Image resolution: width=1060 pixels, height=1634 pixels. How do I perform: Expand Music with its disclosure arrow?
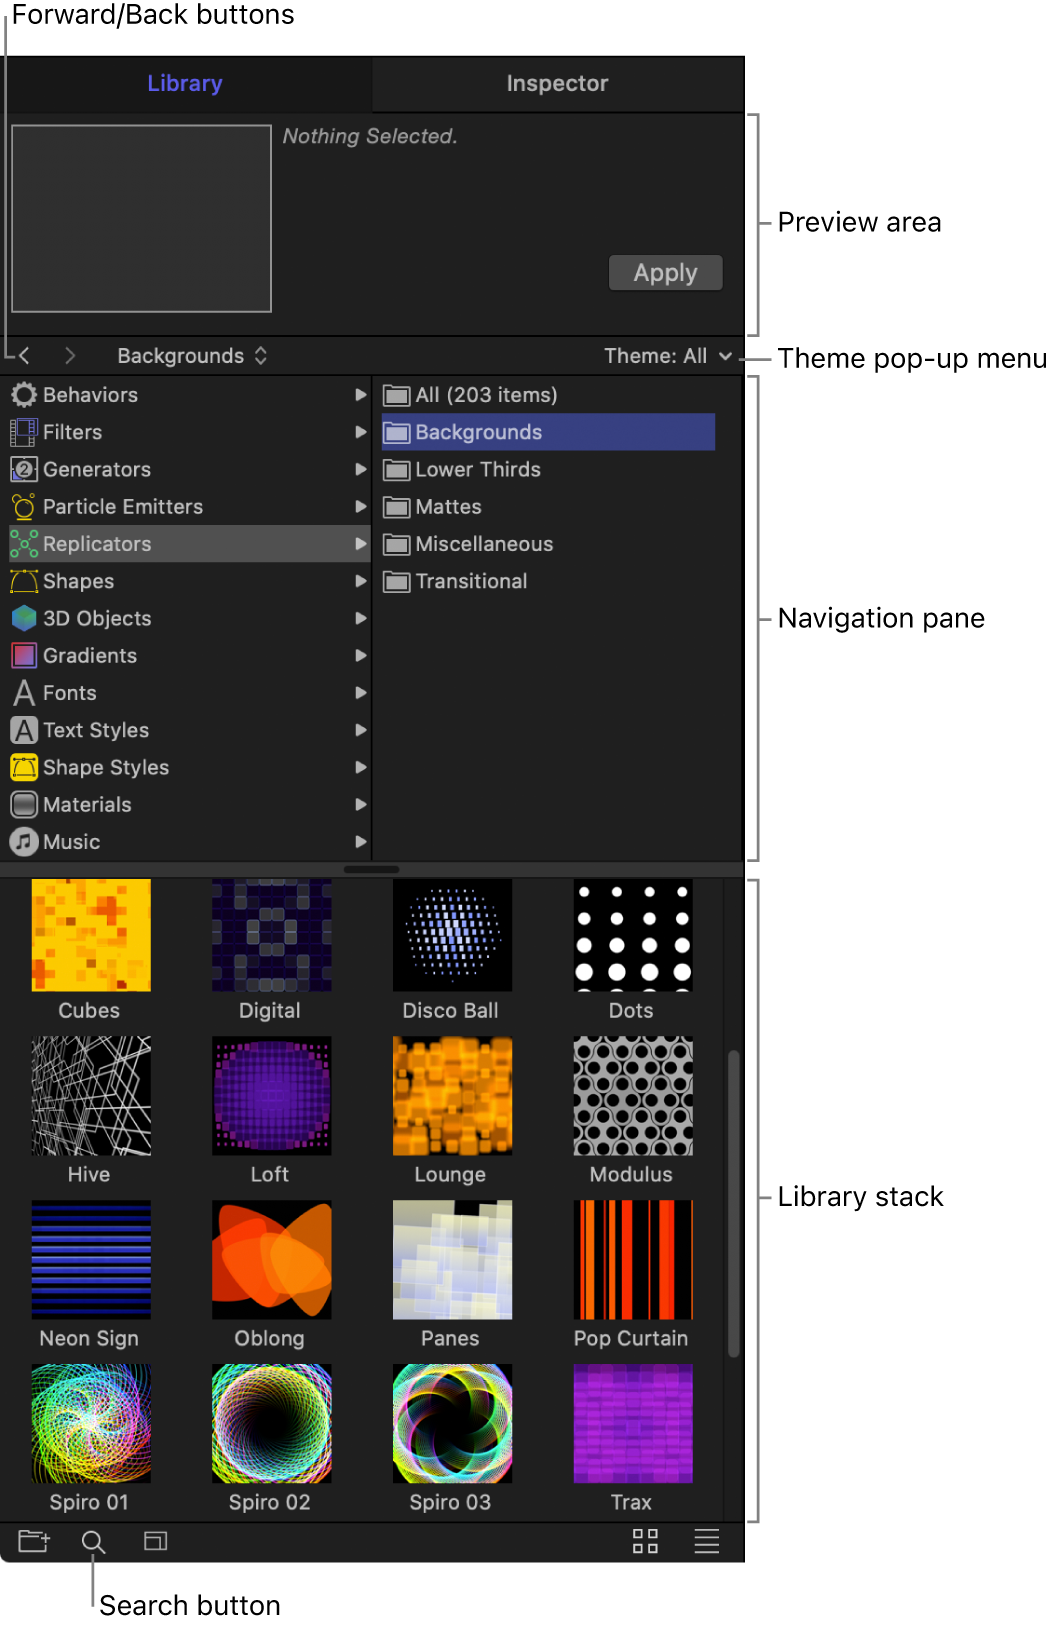pos(361,842)
